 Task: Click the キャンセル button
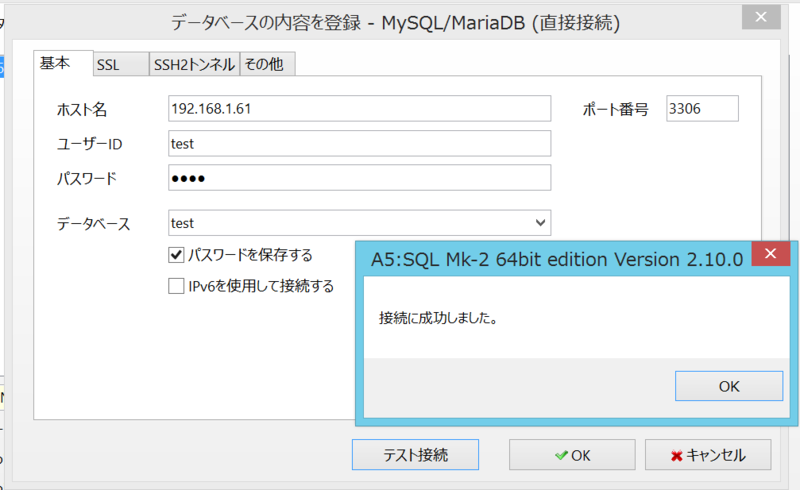708,455
